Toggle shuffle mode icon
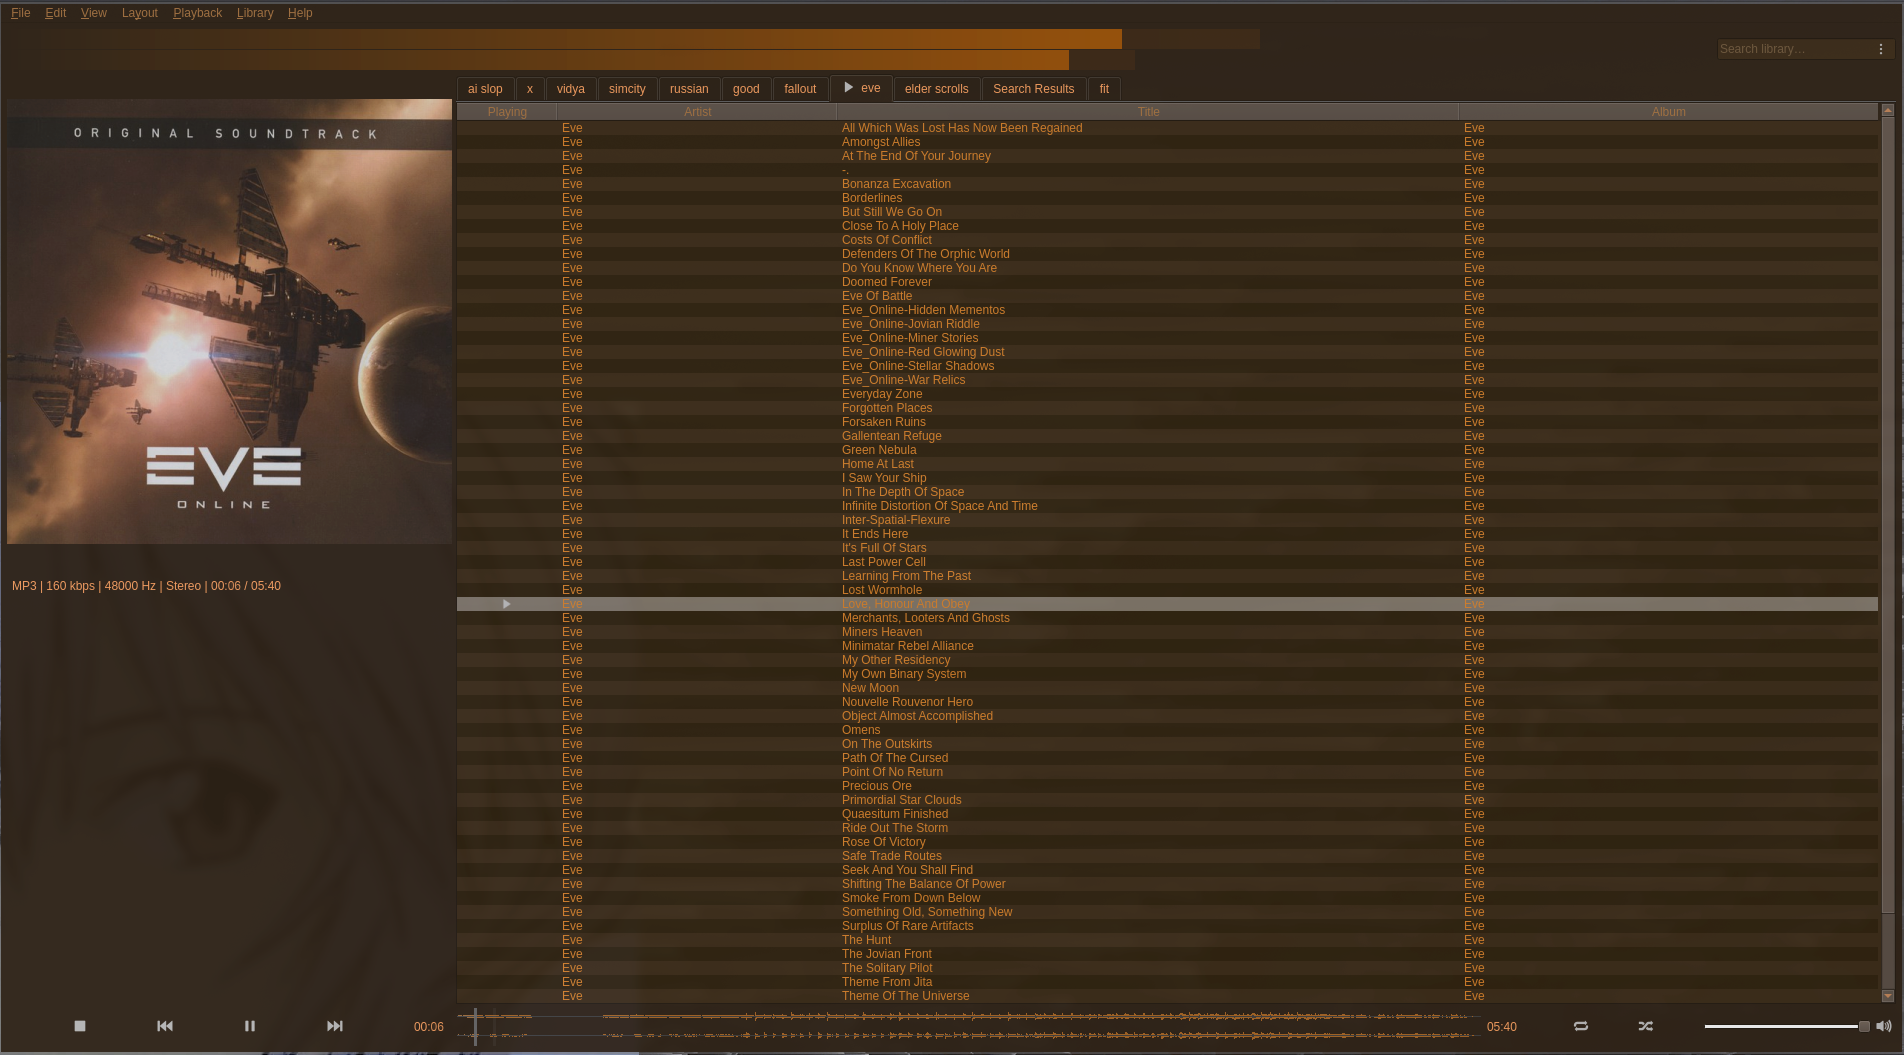Image resolution: width=1904 pixels, height=1055 pixels. click(1646, 1026)
